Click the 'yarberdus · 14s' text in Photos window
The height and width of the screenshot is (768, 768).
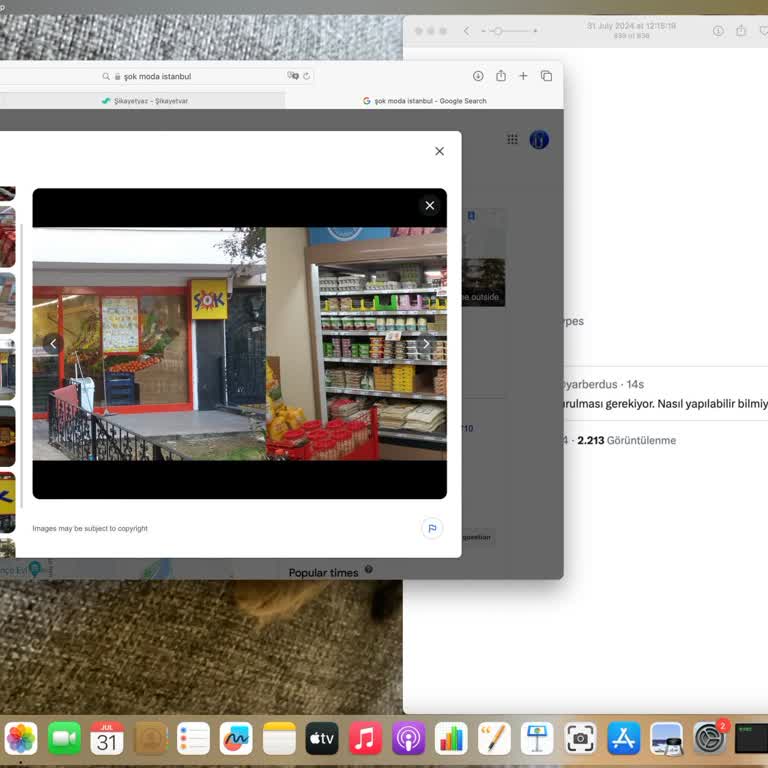pos(603,384)
